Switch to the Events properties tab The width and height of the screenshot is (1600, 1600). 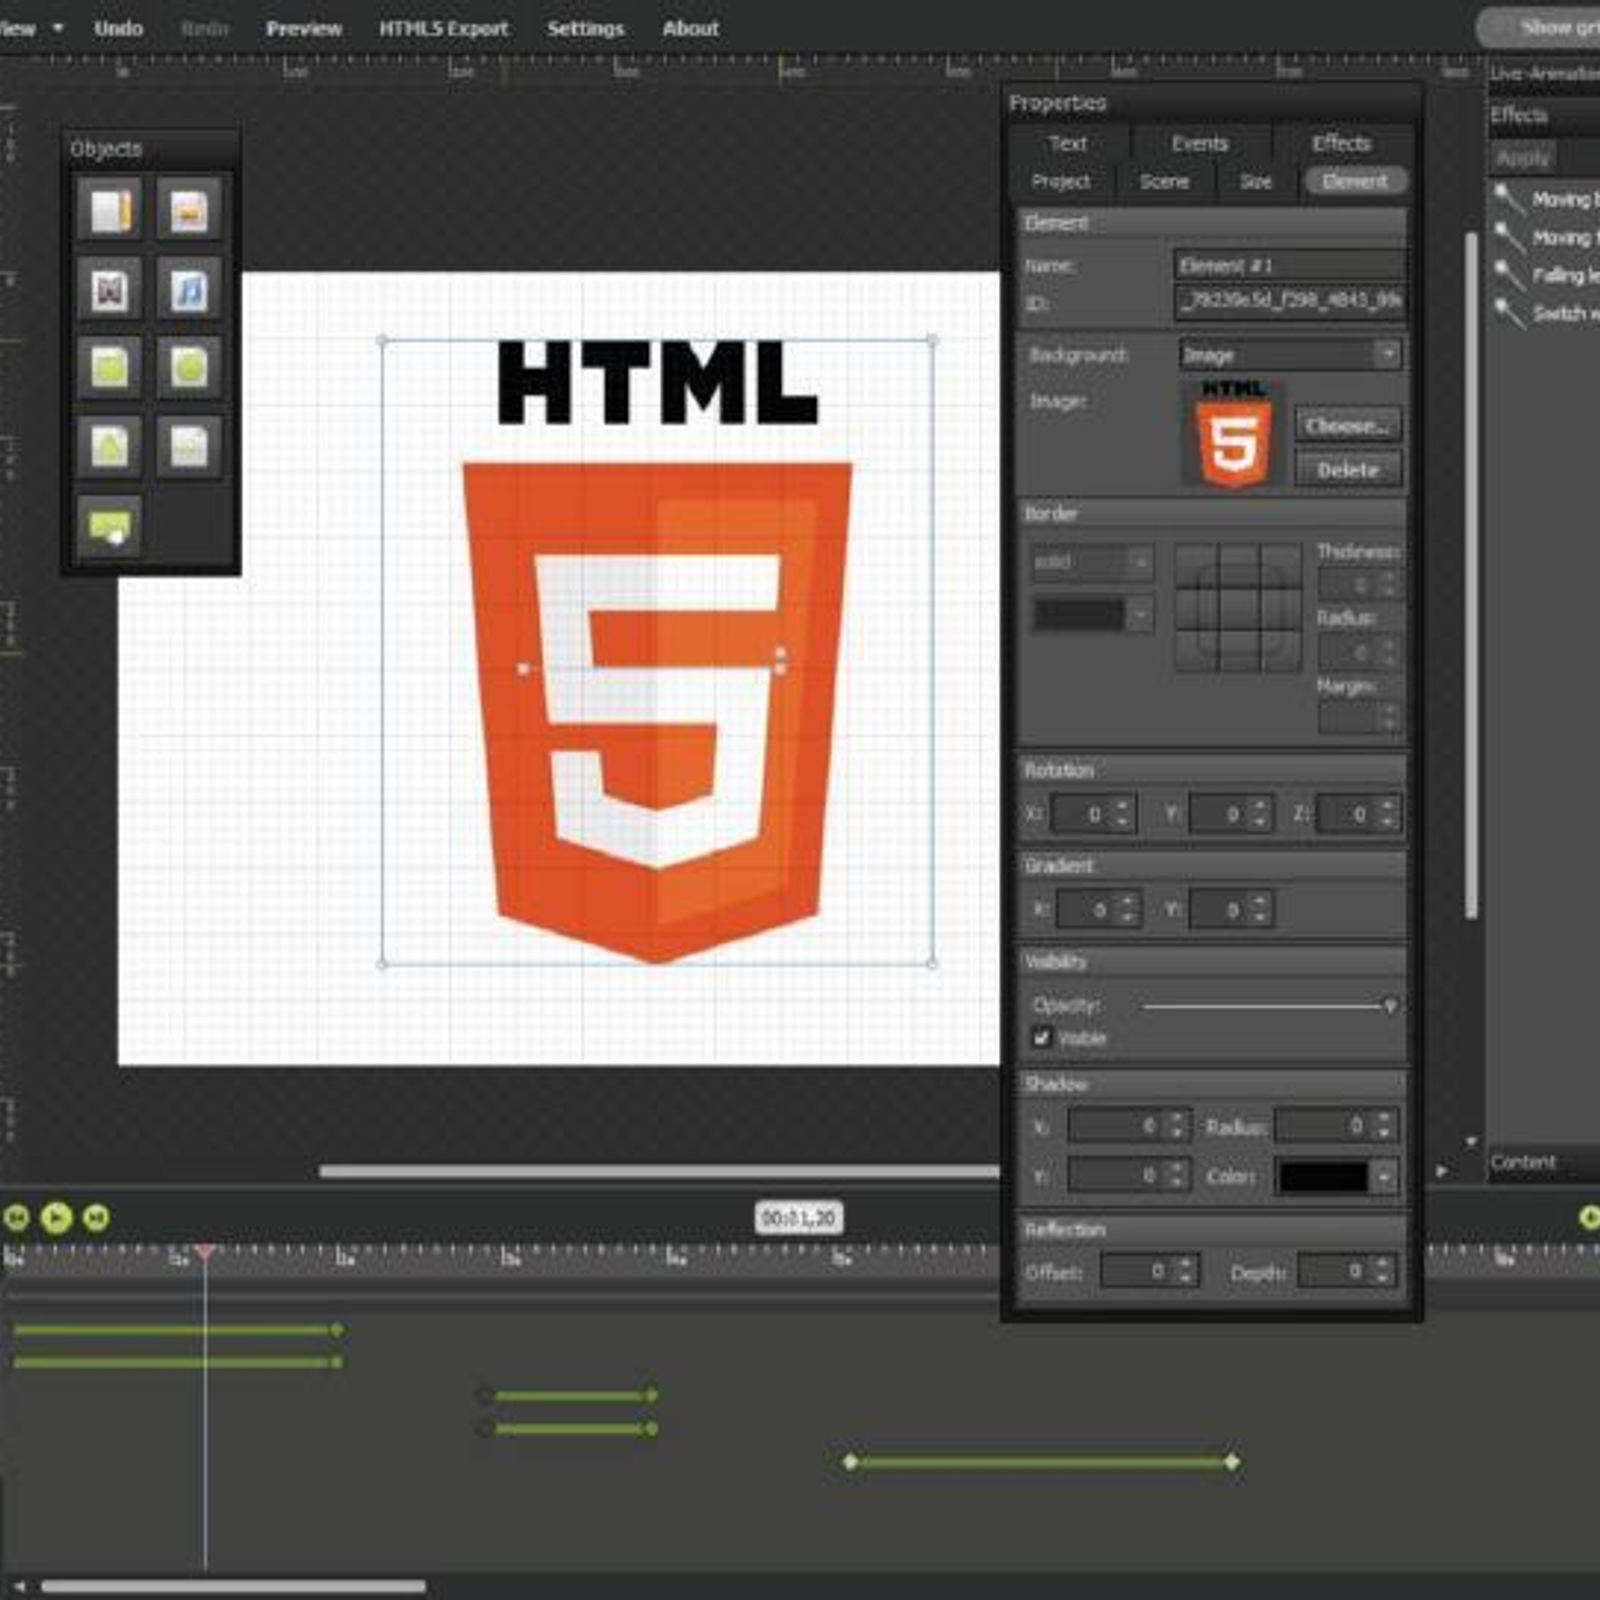1199,143
